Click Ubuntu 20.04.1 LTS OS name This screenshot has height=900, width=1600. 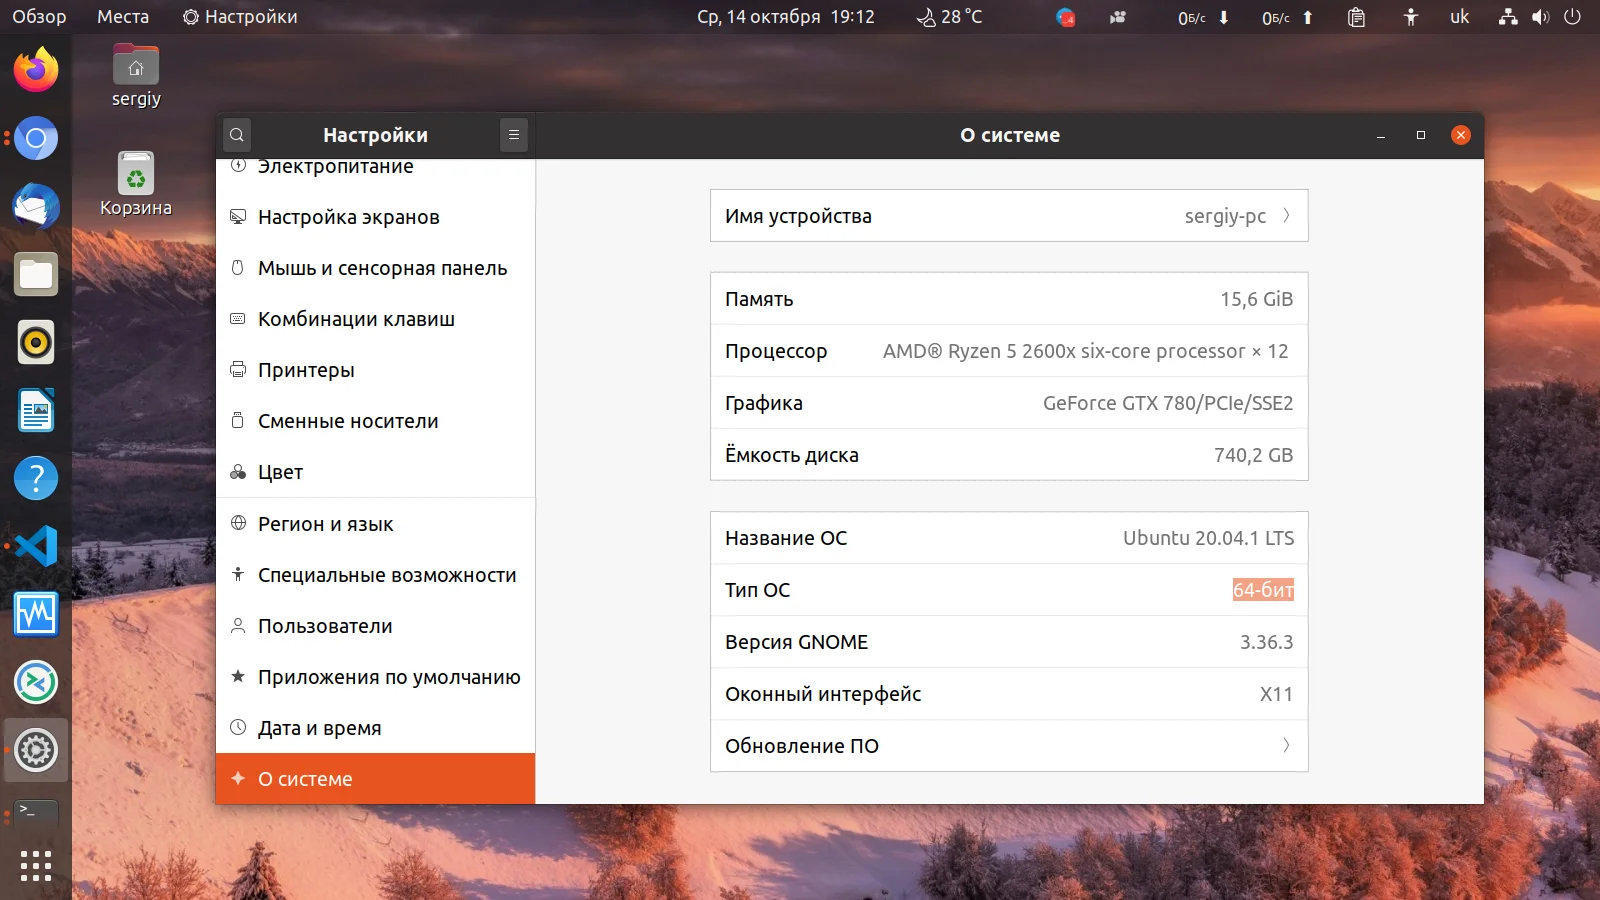pyautogui.click(x=1208, y=538)
